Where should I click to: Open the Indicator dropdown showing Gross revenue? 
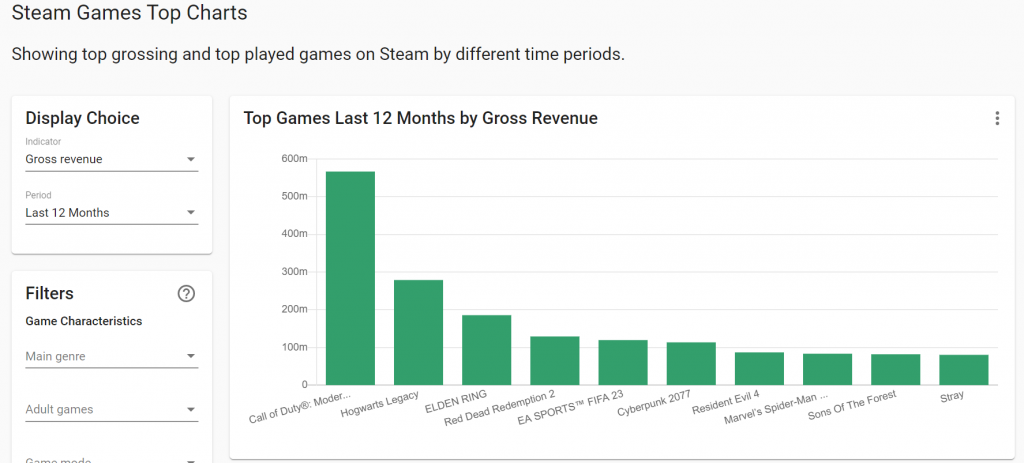(x=112, y=159)
